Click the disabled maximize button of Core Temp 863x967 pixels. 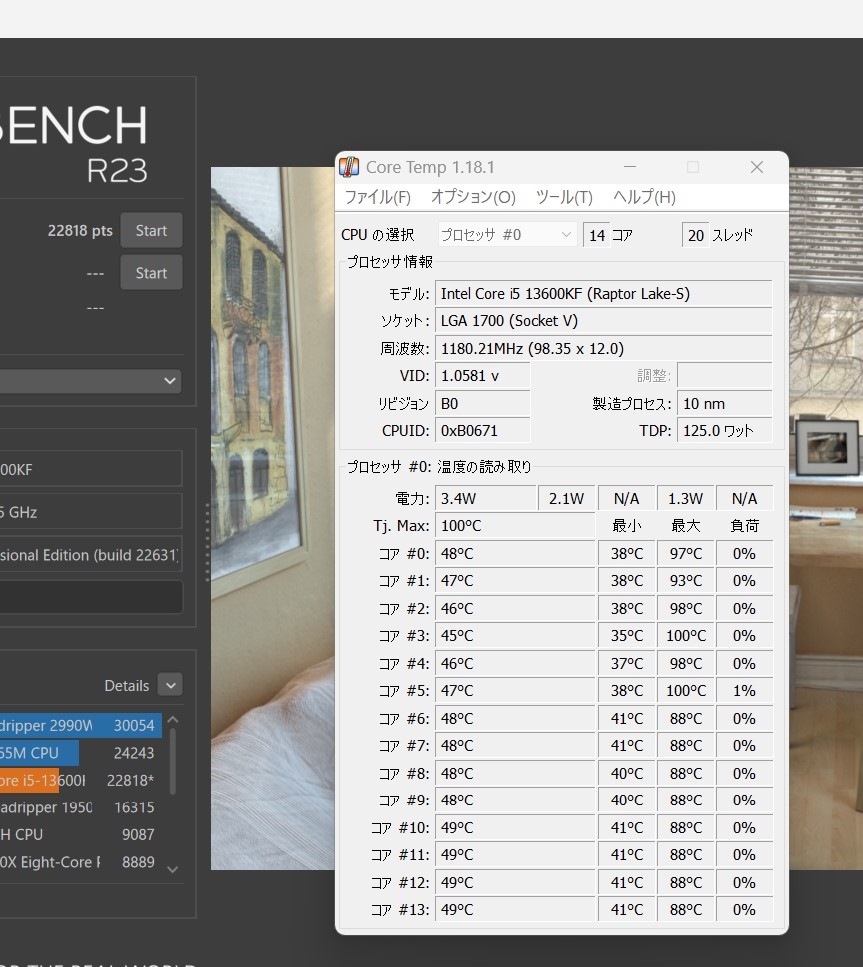pyautogui.click(x=693, y=167)
